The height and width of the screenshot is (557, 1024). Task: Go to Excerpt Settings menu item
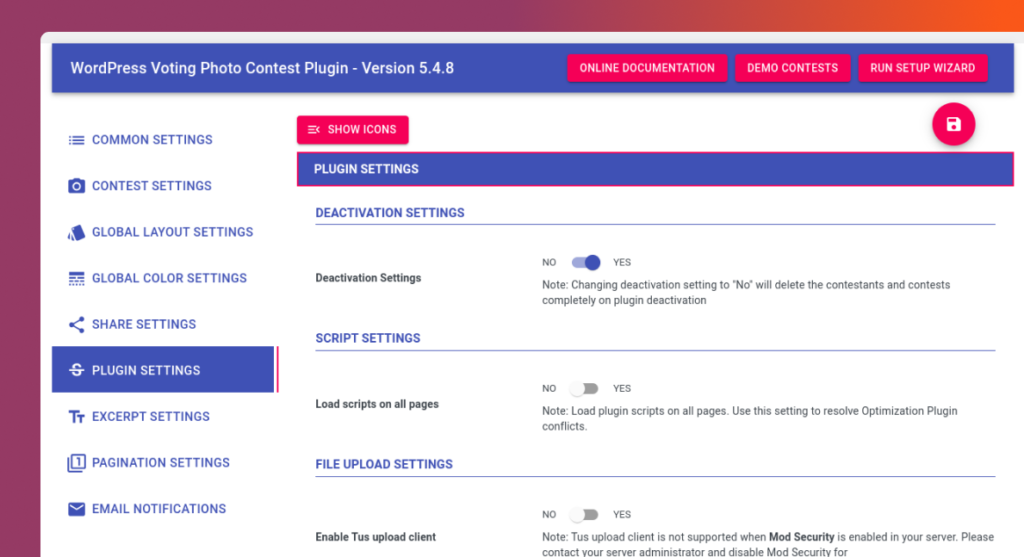coord(150,416)
